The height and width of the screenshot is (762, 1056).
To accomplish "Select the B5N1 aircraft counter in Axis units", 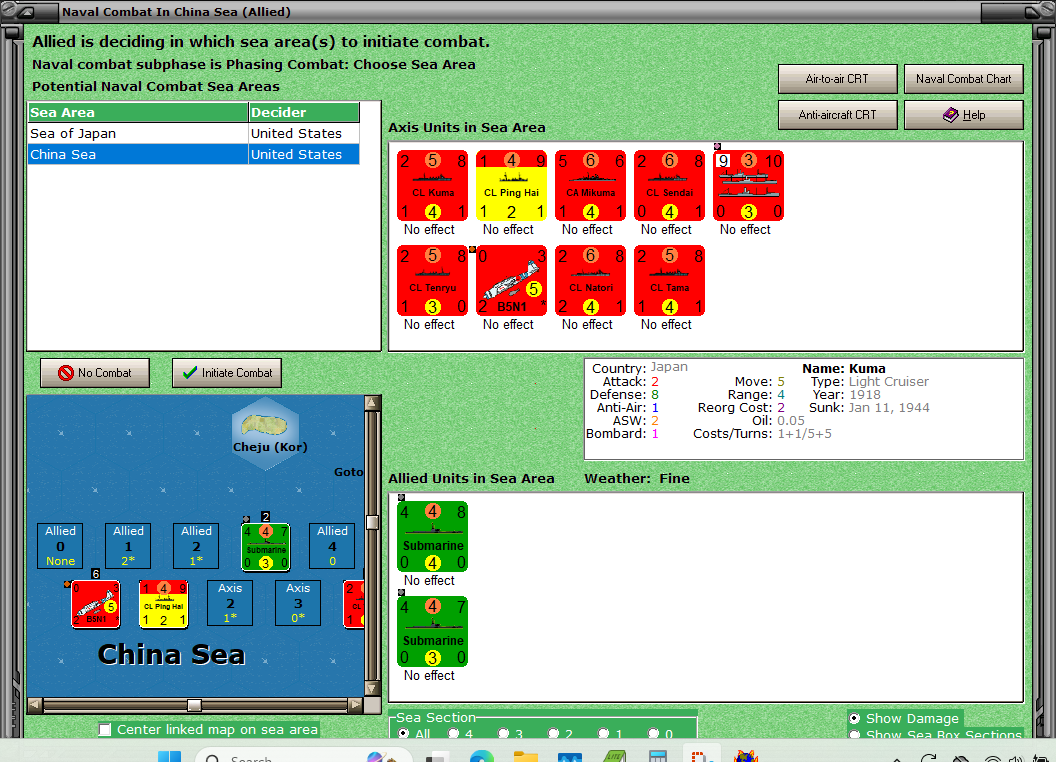I will (x=511, y=280).
